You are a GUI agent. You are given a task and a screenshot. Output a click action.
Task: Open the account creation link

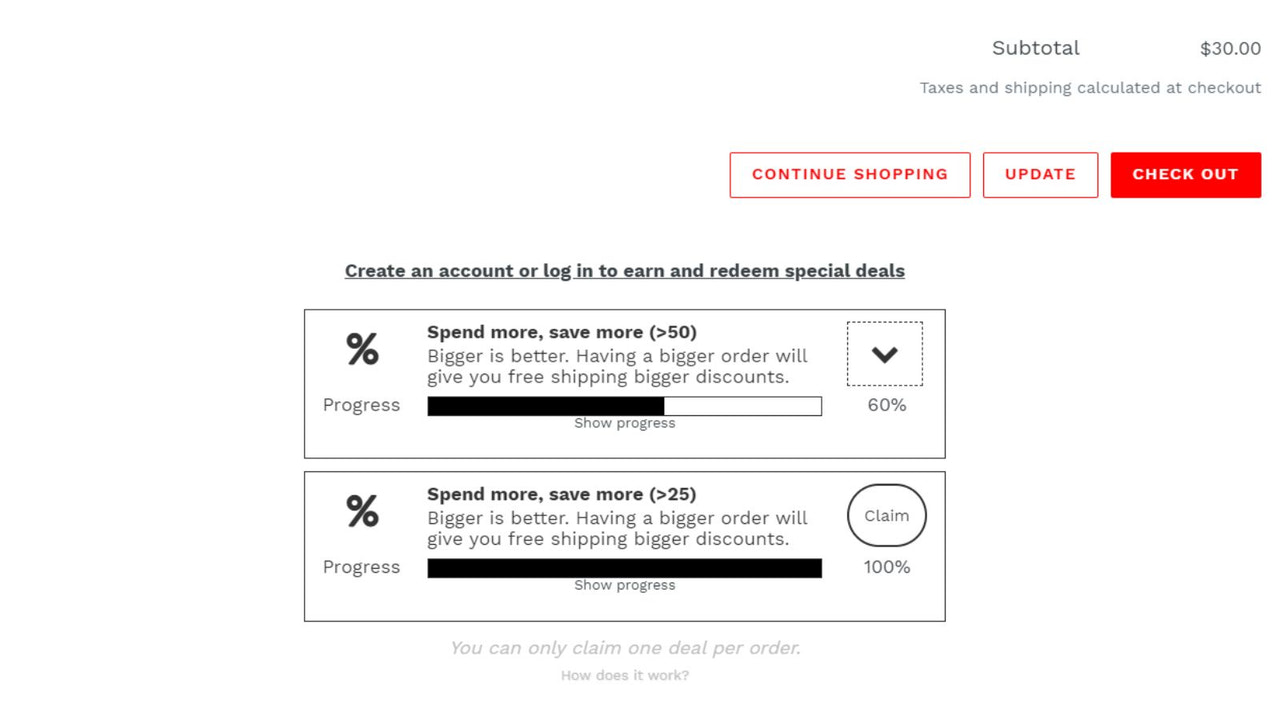[x=624, y=270]
